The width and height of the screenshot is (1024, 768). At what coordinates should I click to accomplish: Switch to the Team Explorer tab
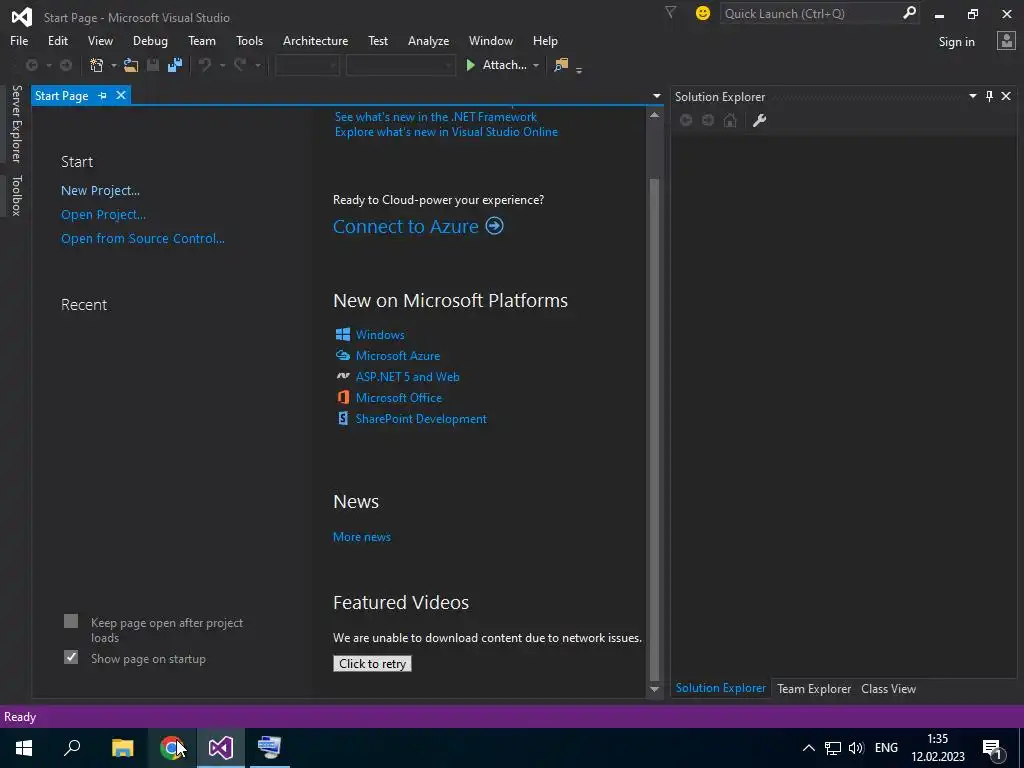click(x=814, y=688)
